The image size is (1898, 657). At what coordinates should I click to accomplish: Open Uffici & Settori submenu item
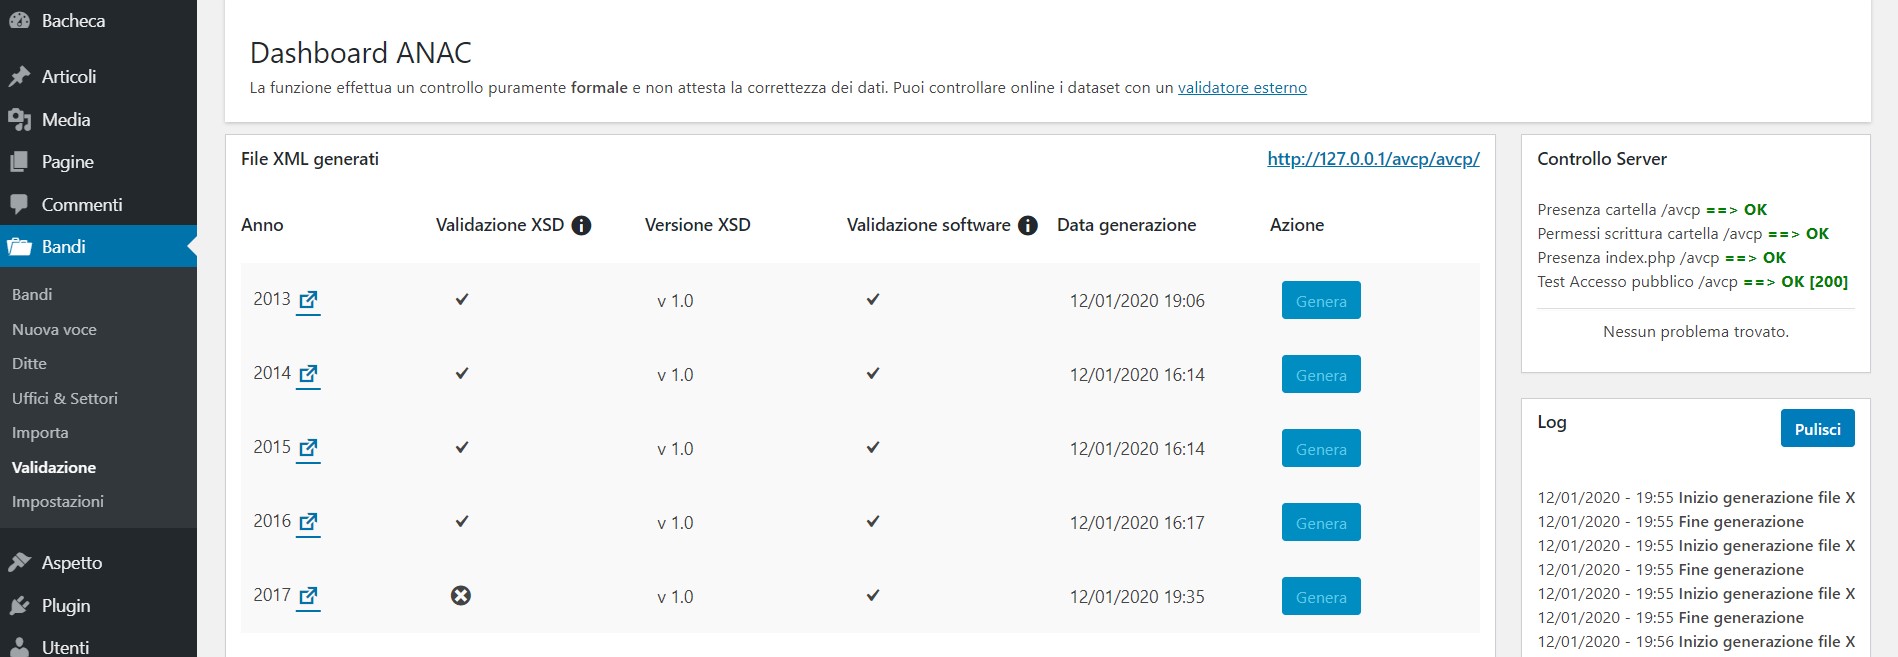tap(65, 398)
